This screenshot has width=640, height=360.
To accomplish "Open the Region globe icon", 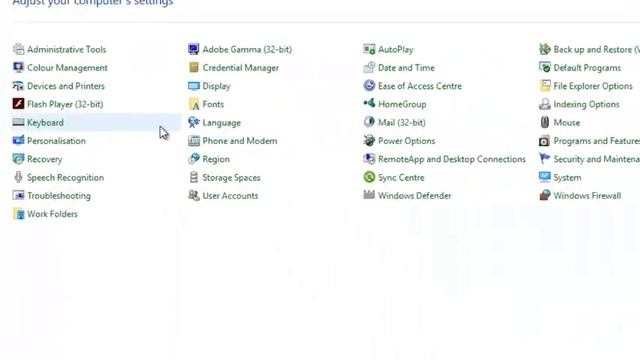I will coord(193,159).
